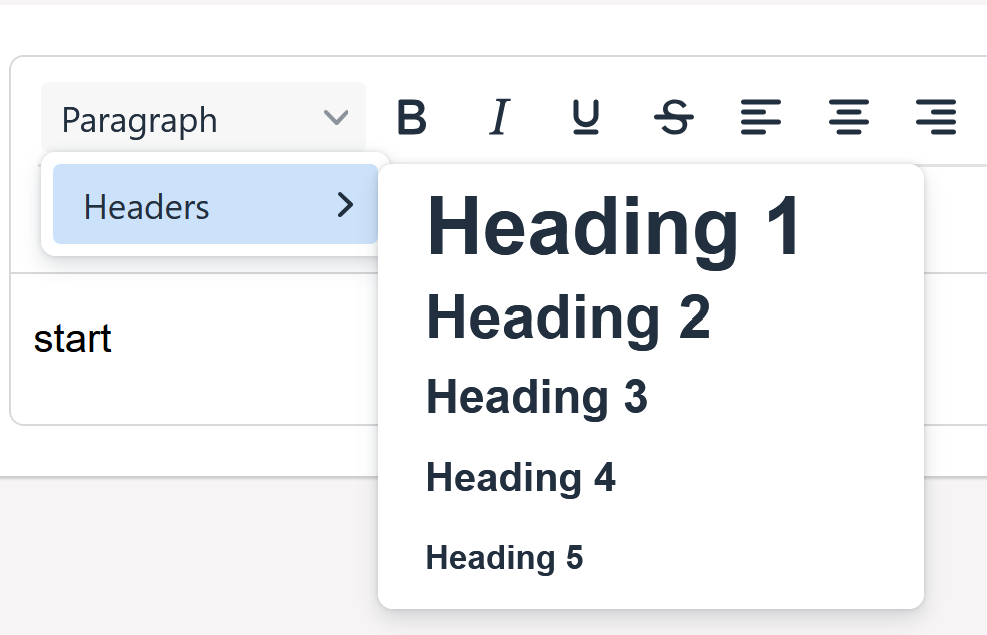The width and height of the screenshot is (987, 635).
Task: Select the Headers menu item
Action: point(147,207)
